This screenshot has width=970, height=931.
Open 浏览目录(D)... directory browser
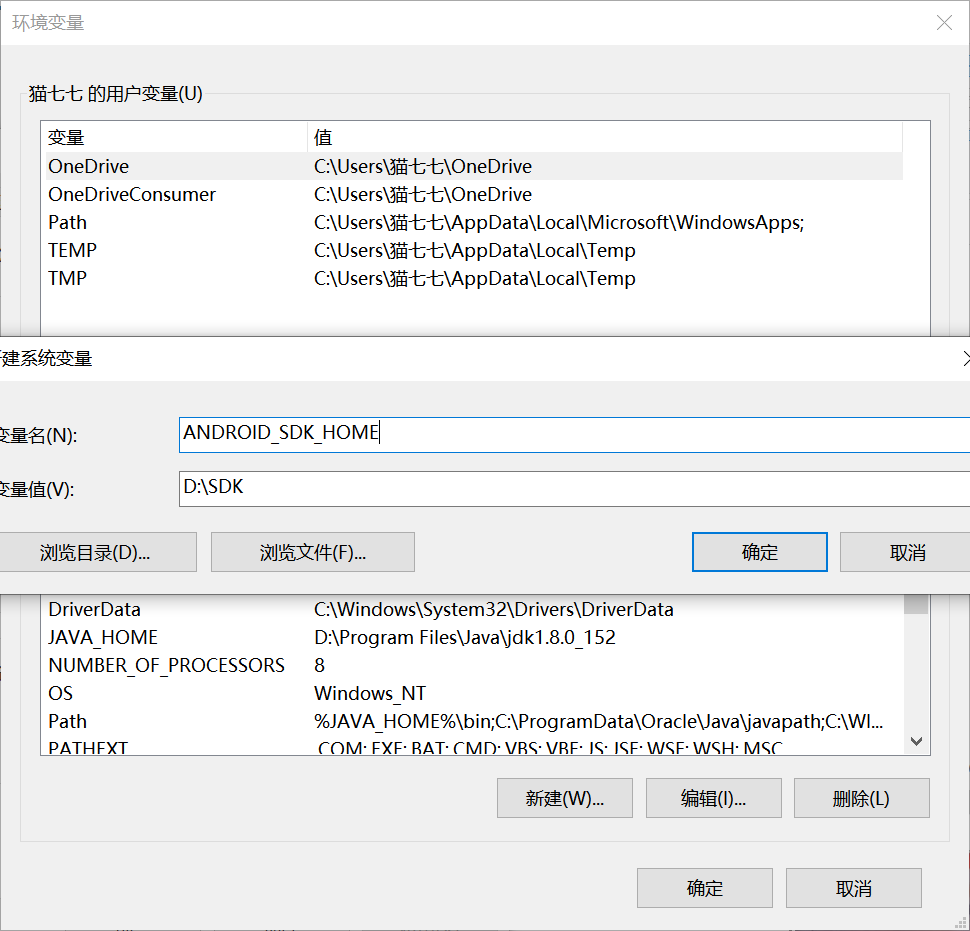pyautogui.click(x=98, y=552)
